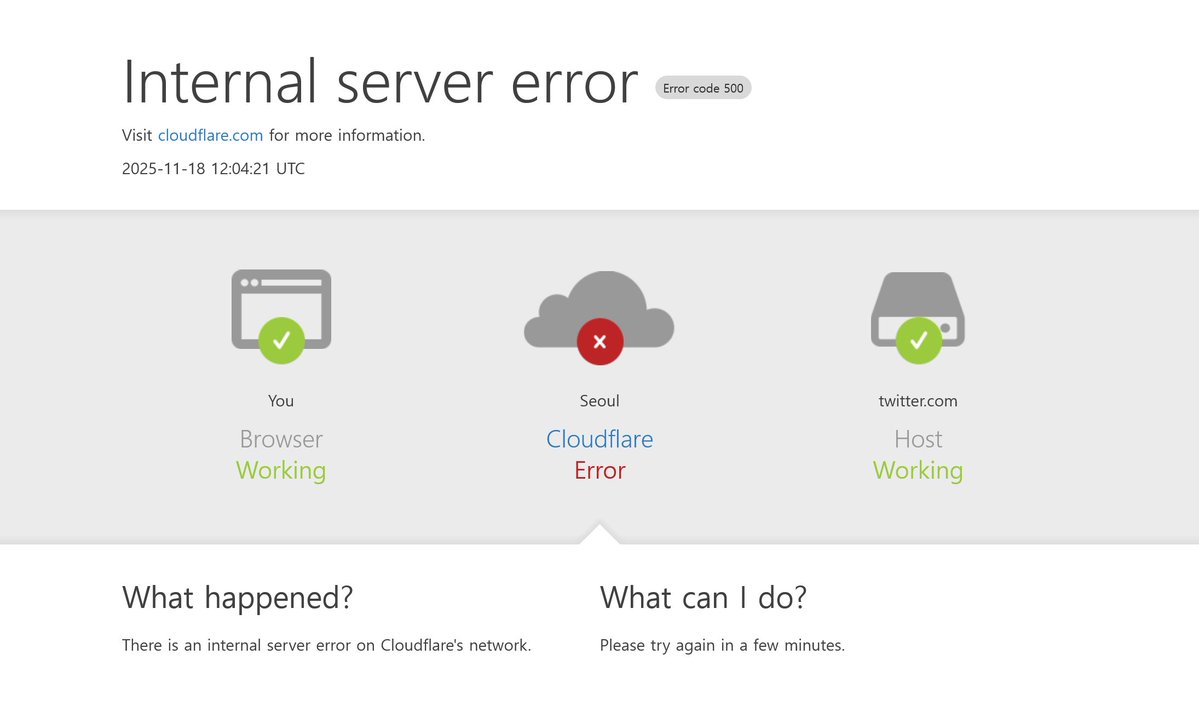Image resolution: width=1199 pixels, height=706 pixels.
Task: Click the Cloudflare link under Seoul
Action: pos(600,439)
